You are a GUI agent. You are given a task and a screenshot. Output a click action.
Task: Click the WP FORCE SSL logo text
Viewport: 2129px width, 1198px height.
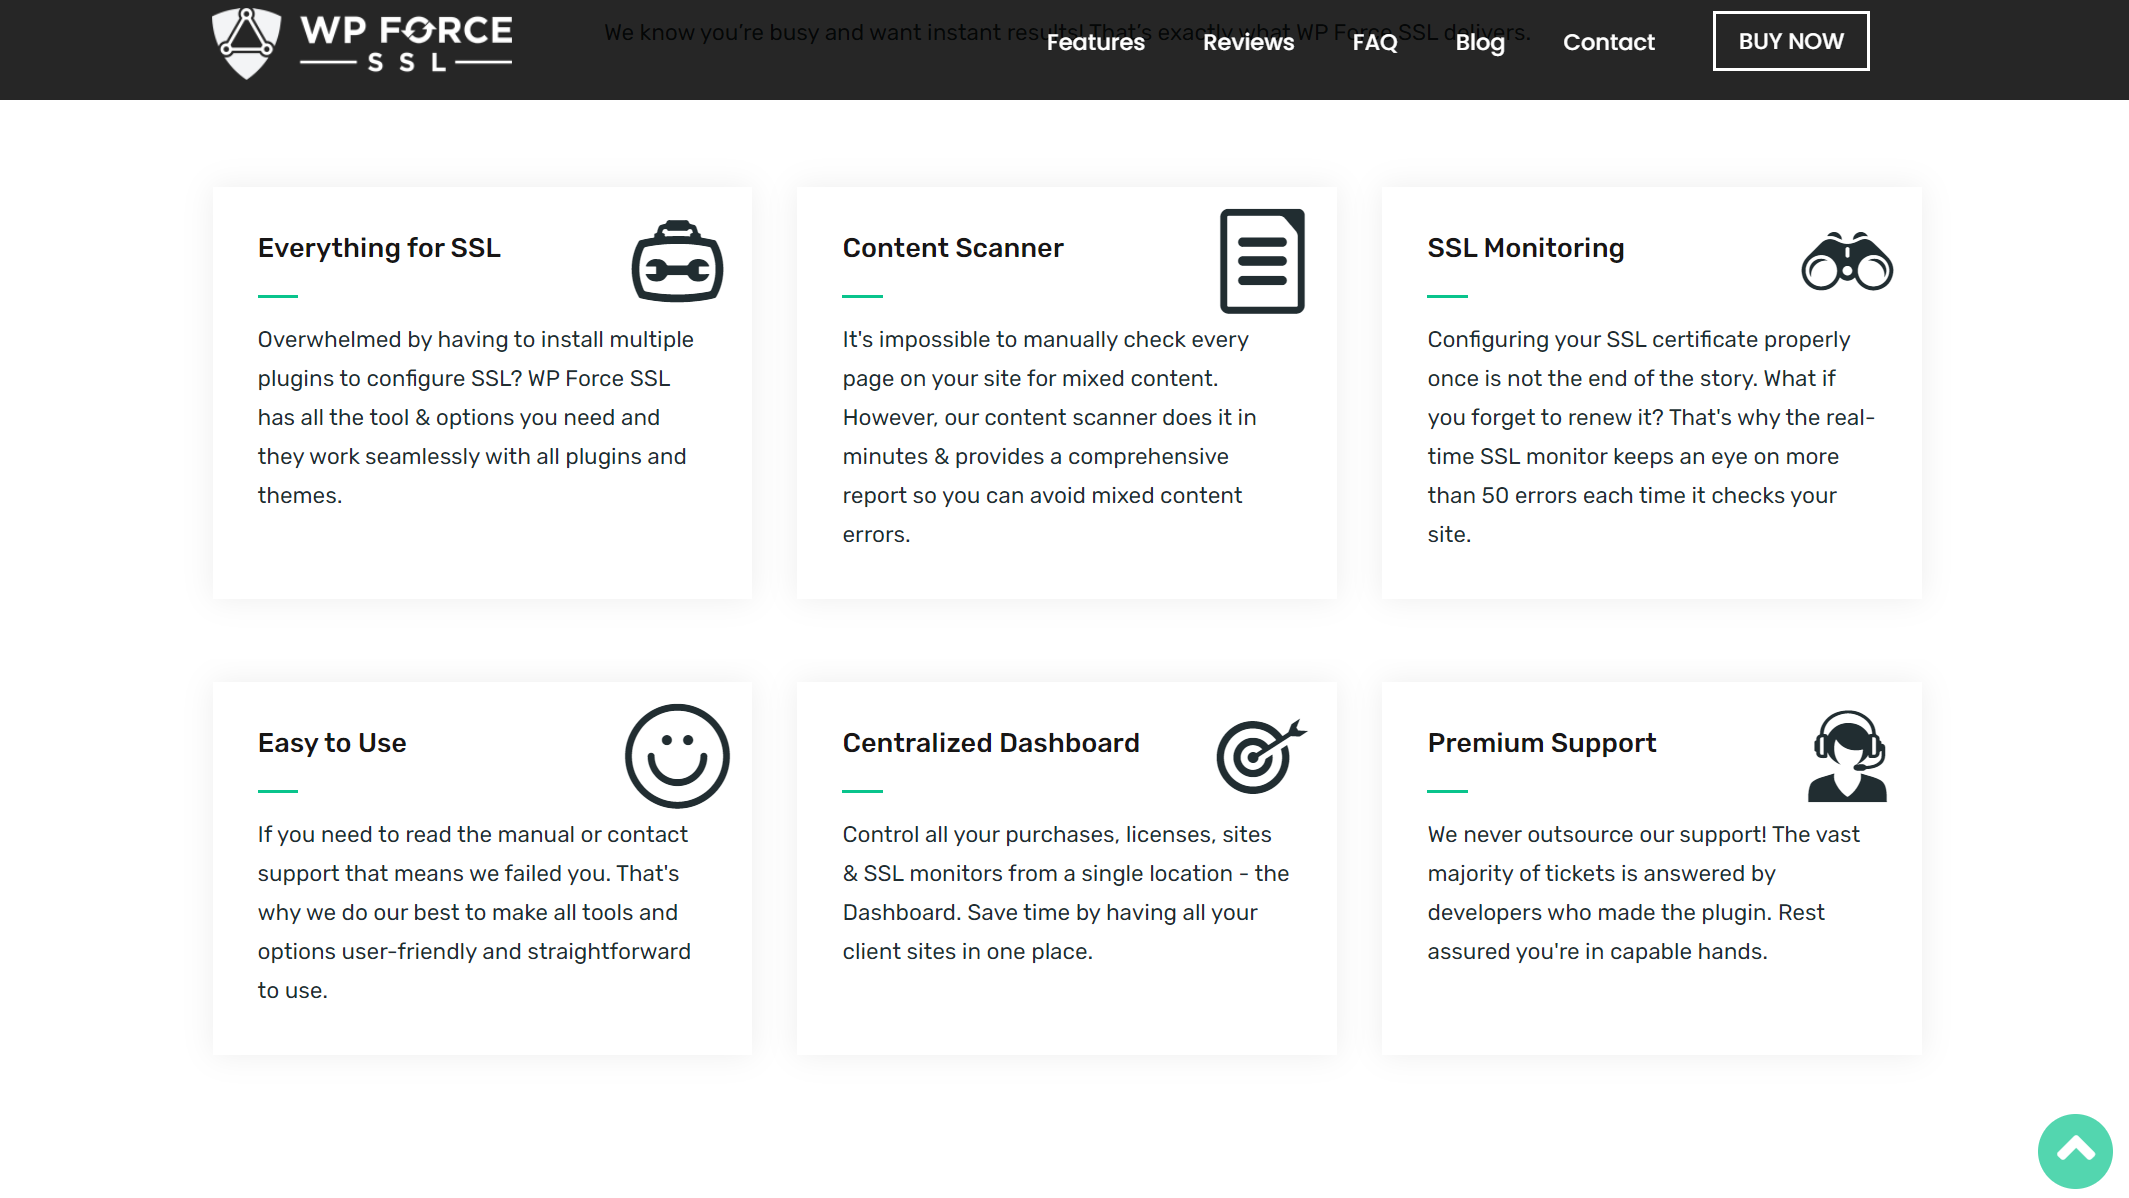pos(406,42)
